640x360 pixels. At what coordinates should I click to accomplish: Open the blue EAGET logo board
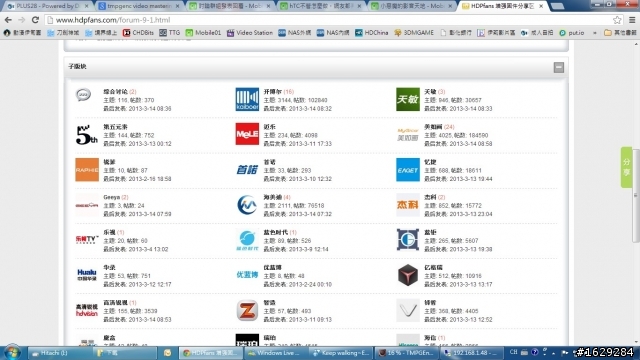(408, 169)
